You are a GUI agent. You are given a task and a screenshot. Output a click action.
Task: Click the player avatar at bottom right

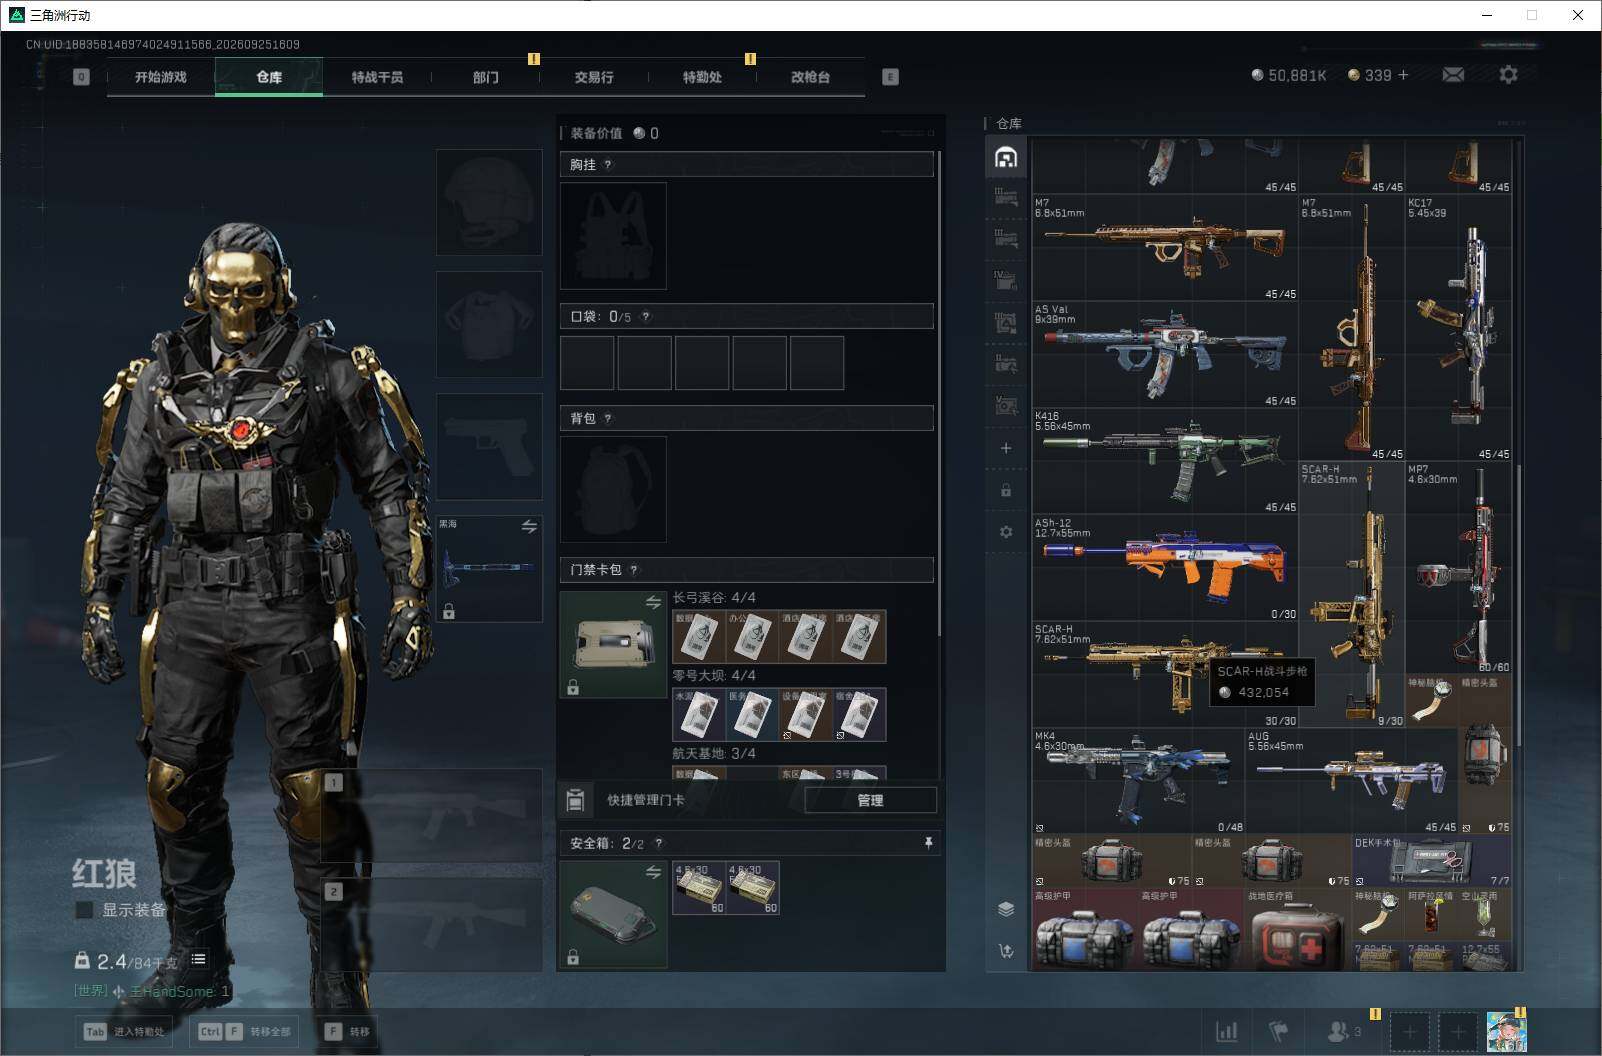(1506, 1031)
